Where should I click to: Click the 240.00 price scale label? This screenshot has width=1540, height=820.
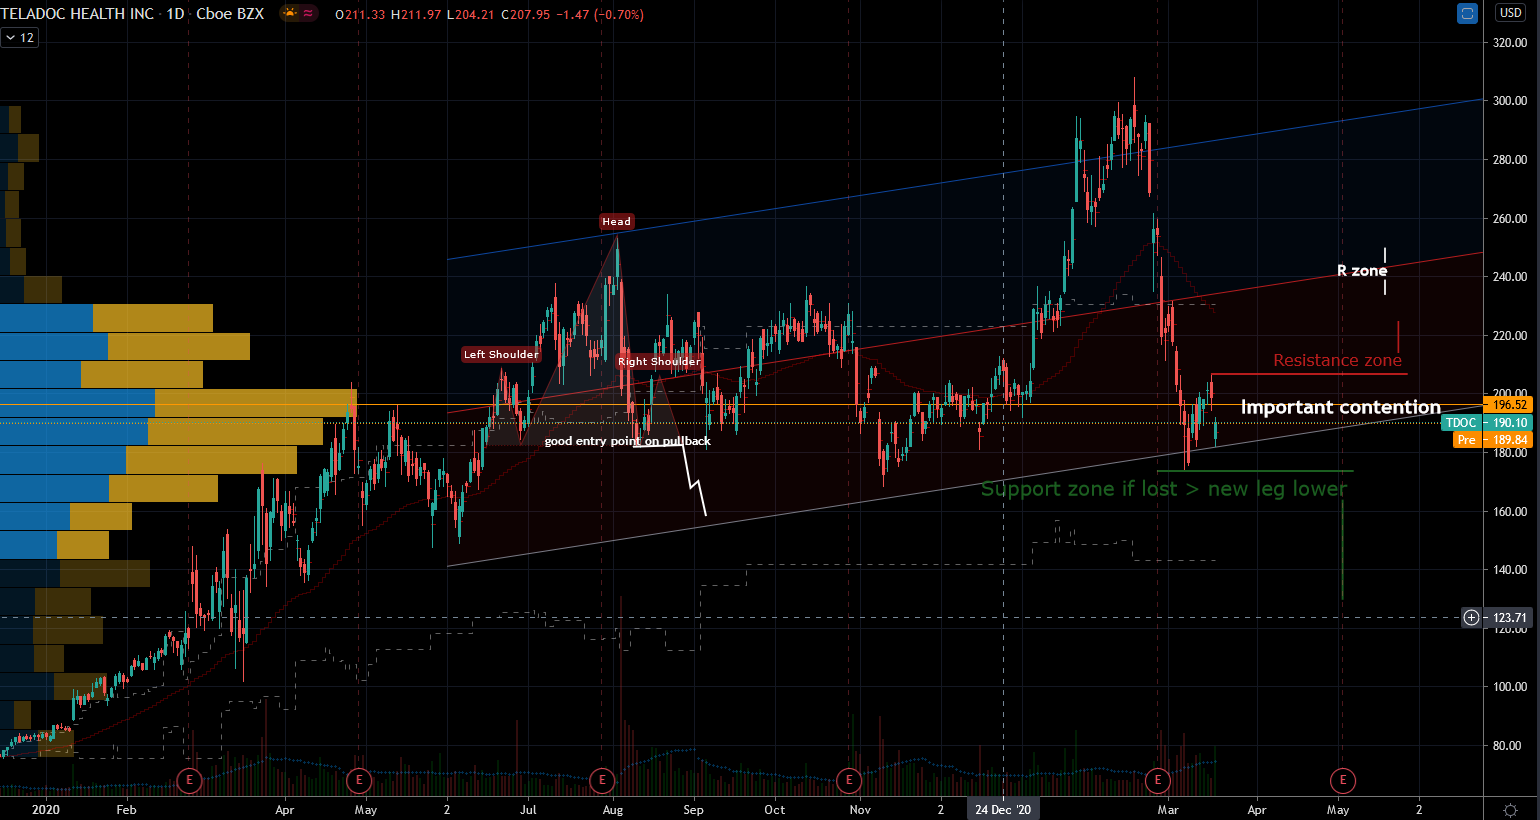[x=1510, y=277]
